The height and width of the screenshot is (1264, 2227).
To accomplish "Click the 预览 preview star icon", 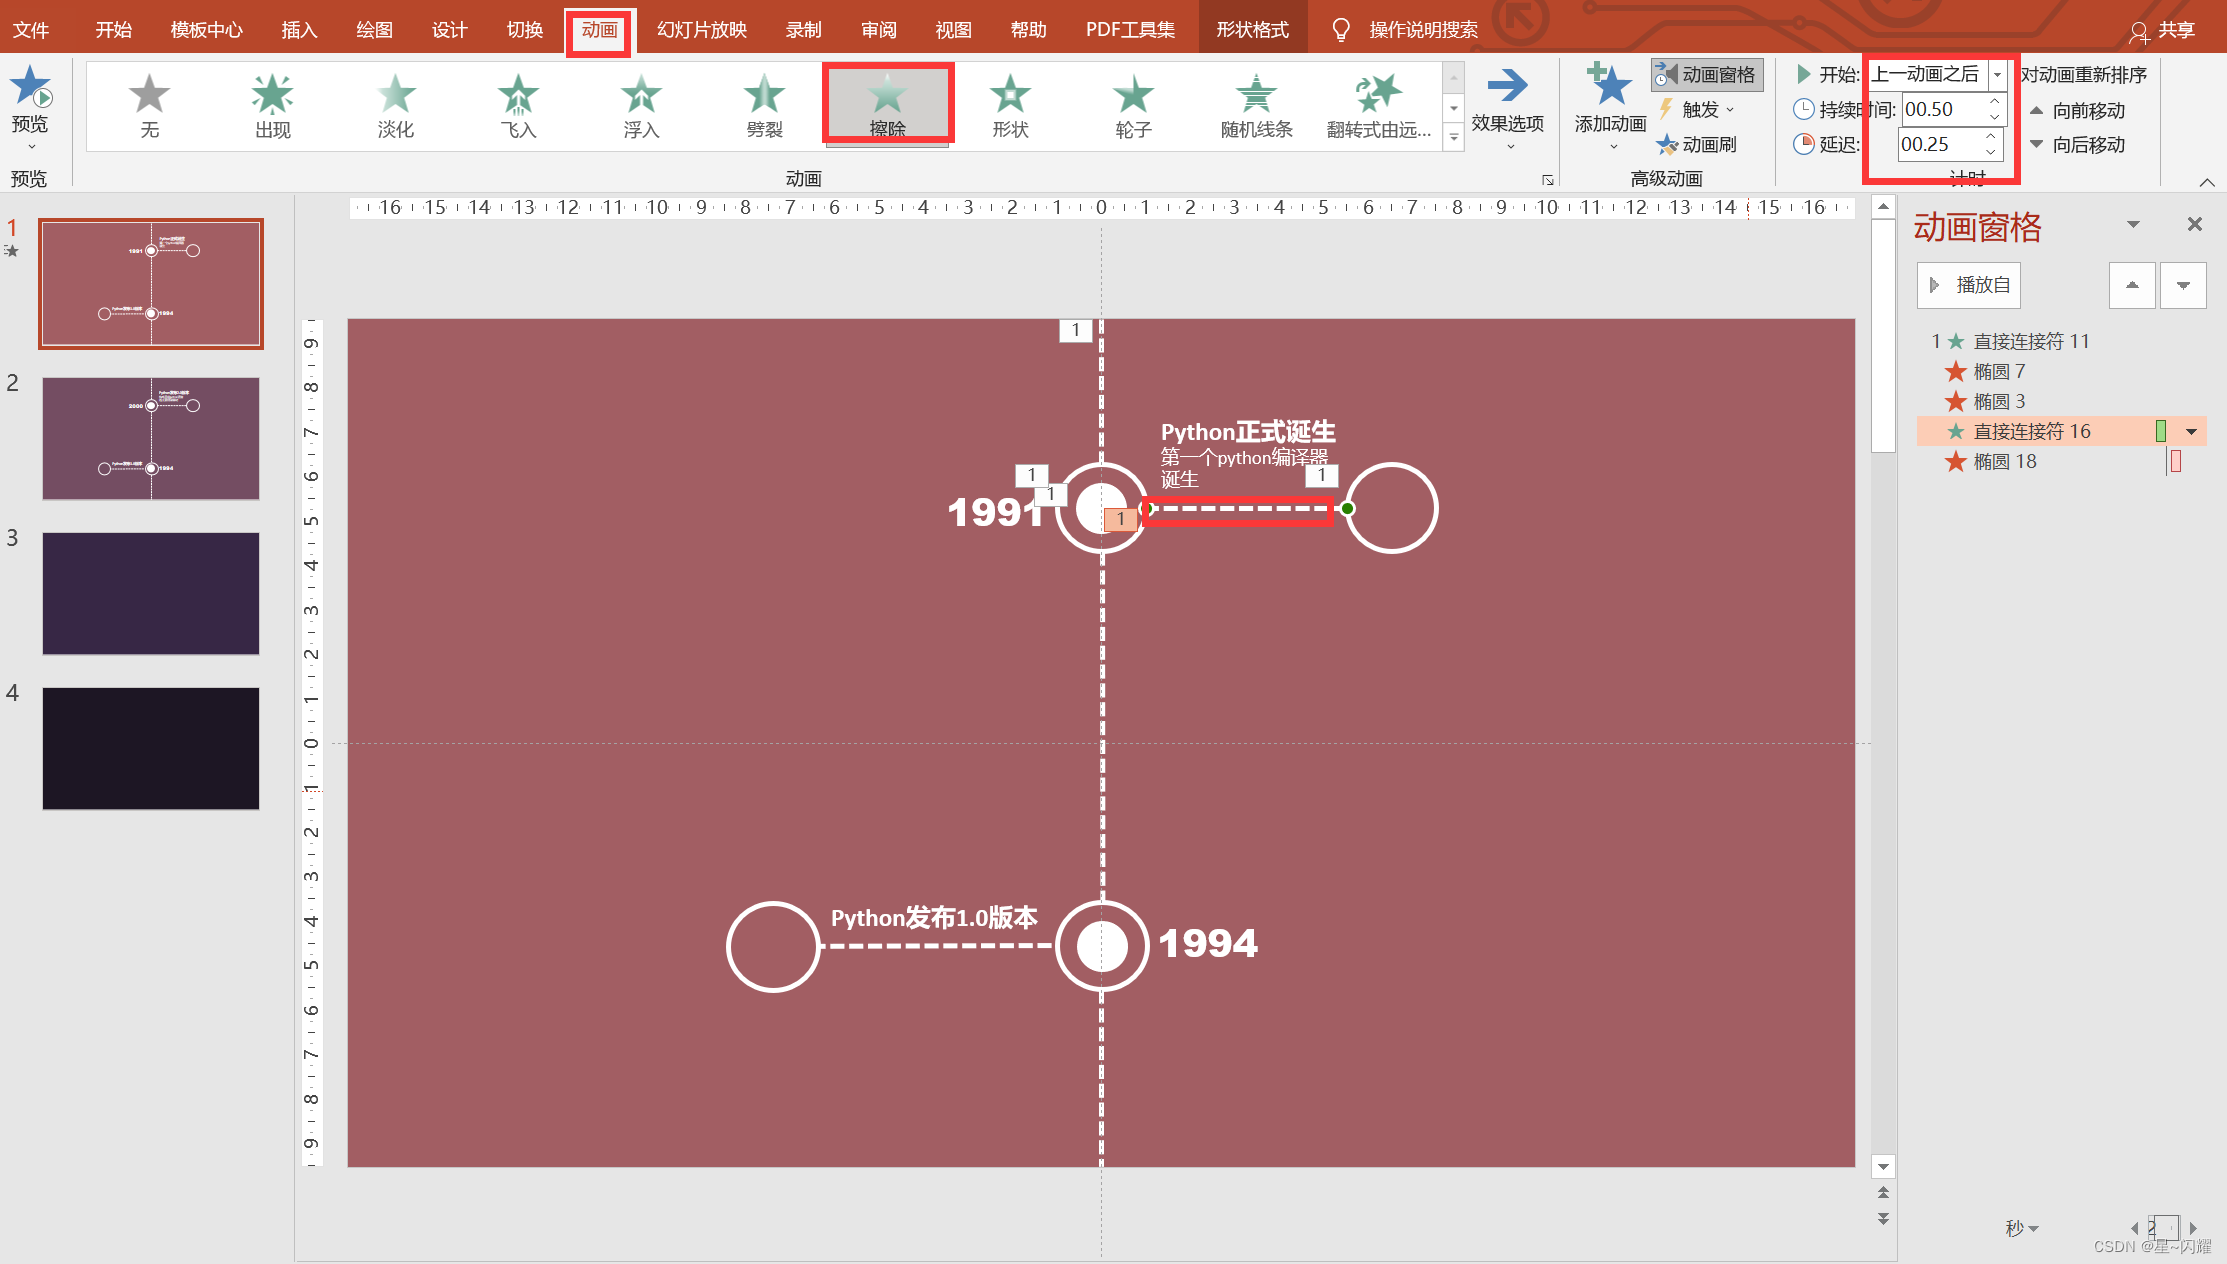I will point(30,87).
